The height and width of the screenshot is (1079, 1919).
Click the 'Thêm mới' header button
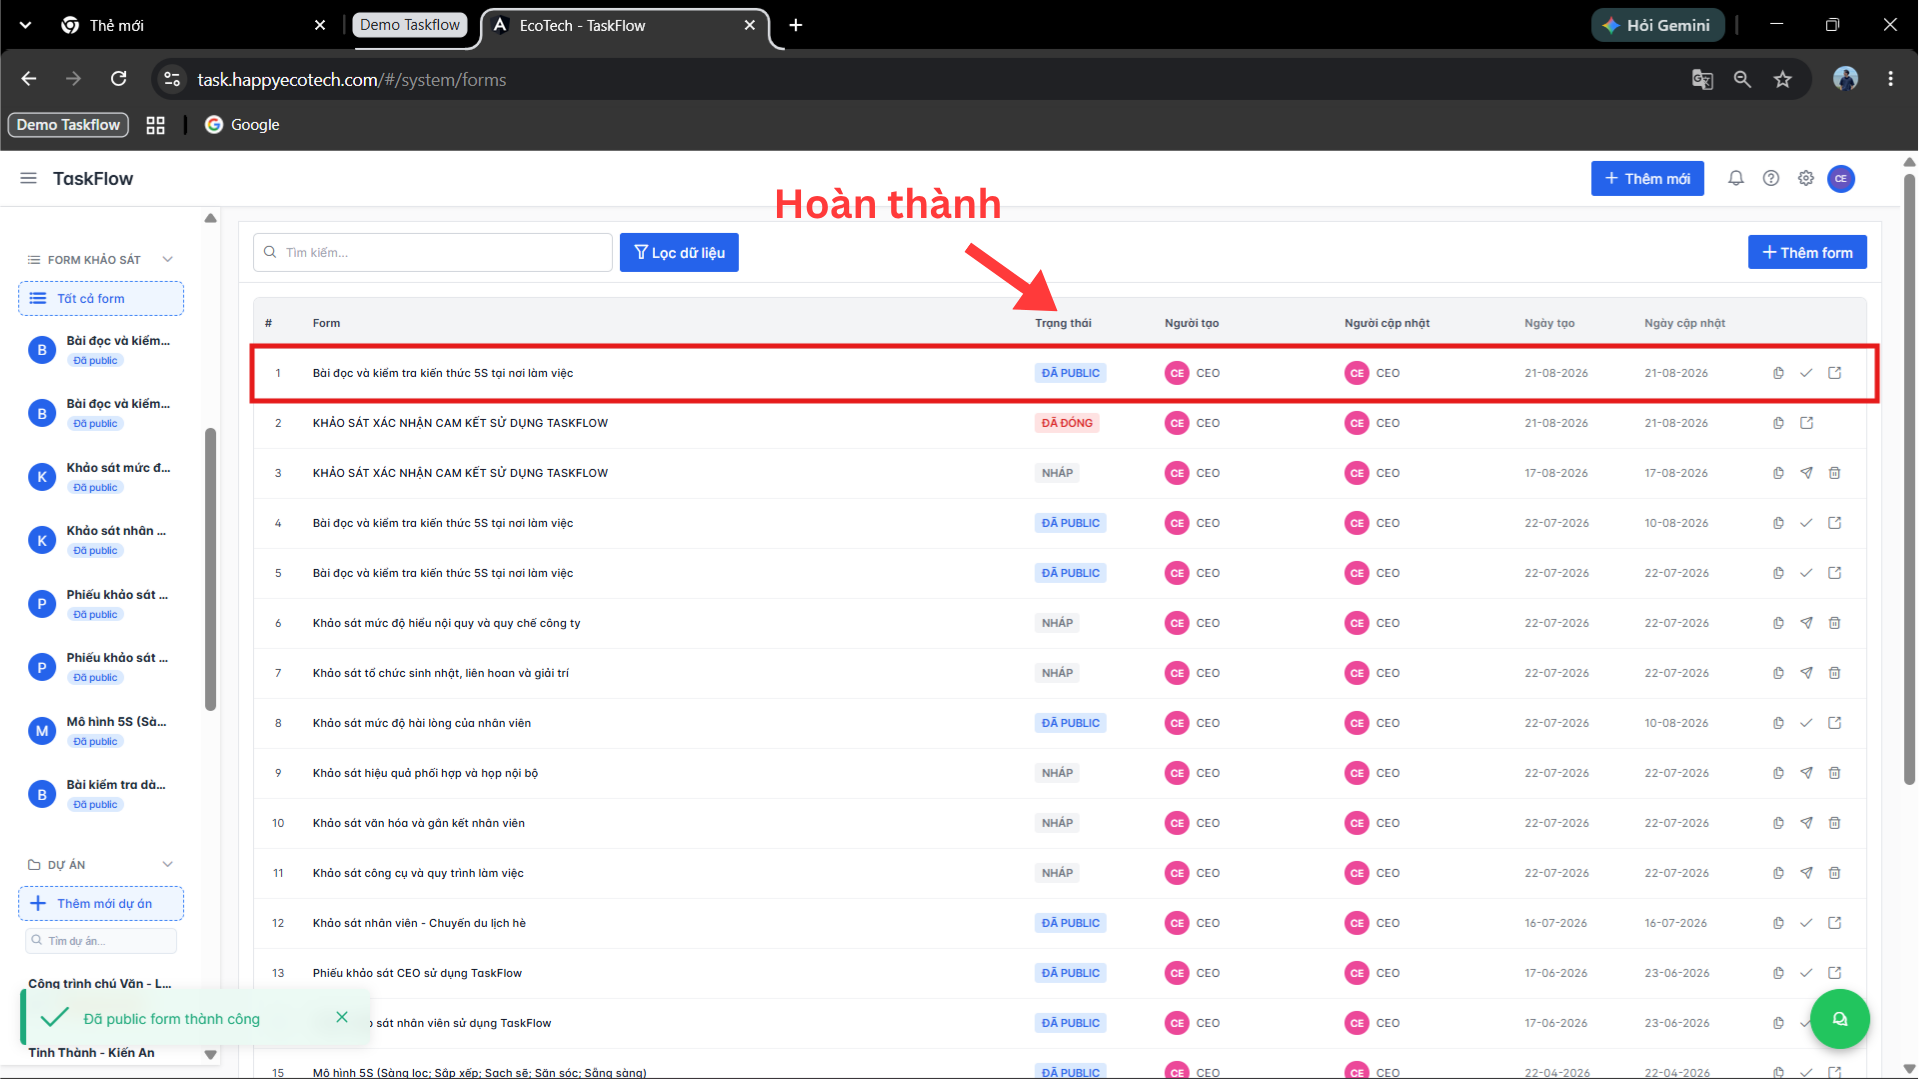1647,179
